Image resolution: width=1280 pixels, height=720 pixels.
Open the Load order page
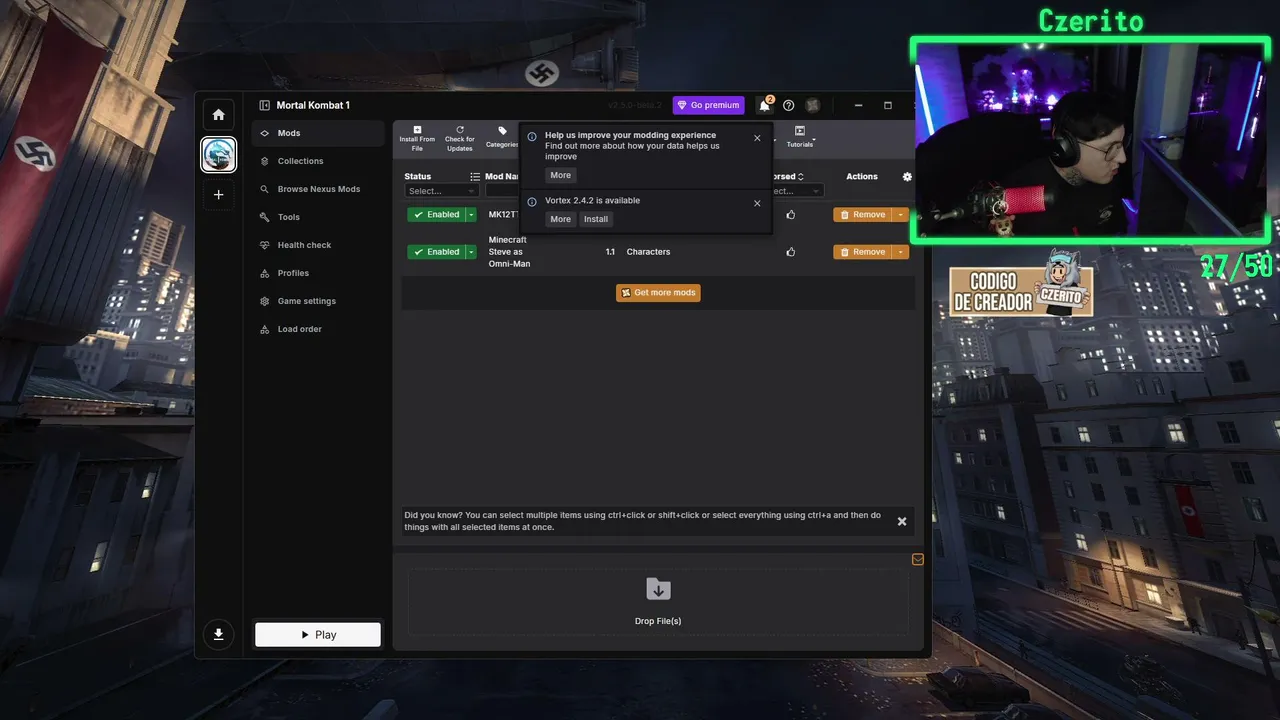[318, 329]
